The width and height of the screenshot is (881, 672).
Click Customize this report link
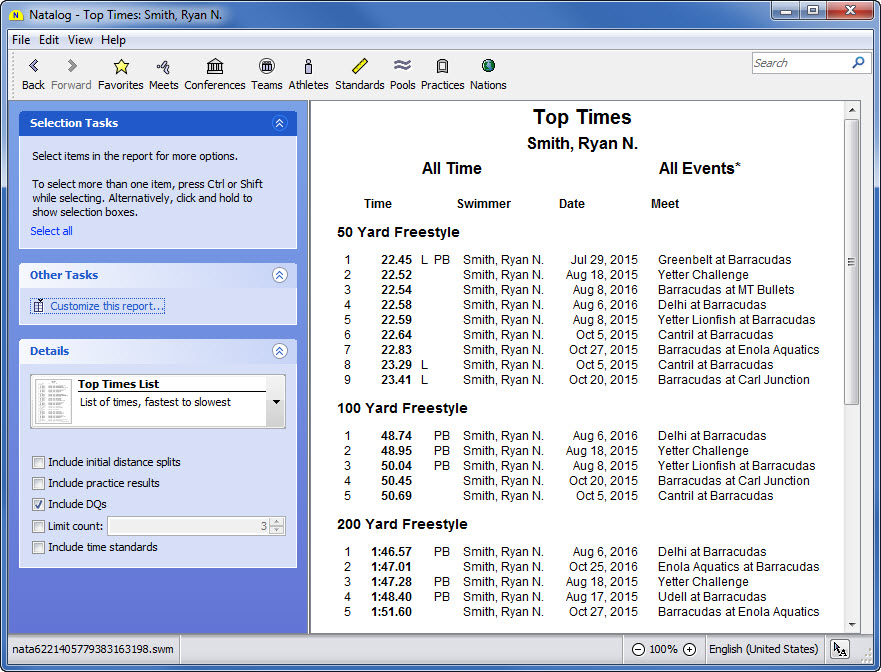click(x=107, y=306)
